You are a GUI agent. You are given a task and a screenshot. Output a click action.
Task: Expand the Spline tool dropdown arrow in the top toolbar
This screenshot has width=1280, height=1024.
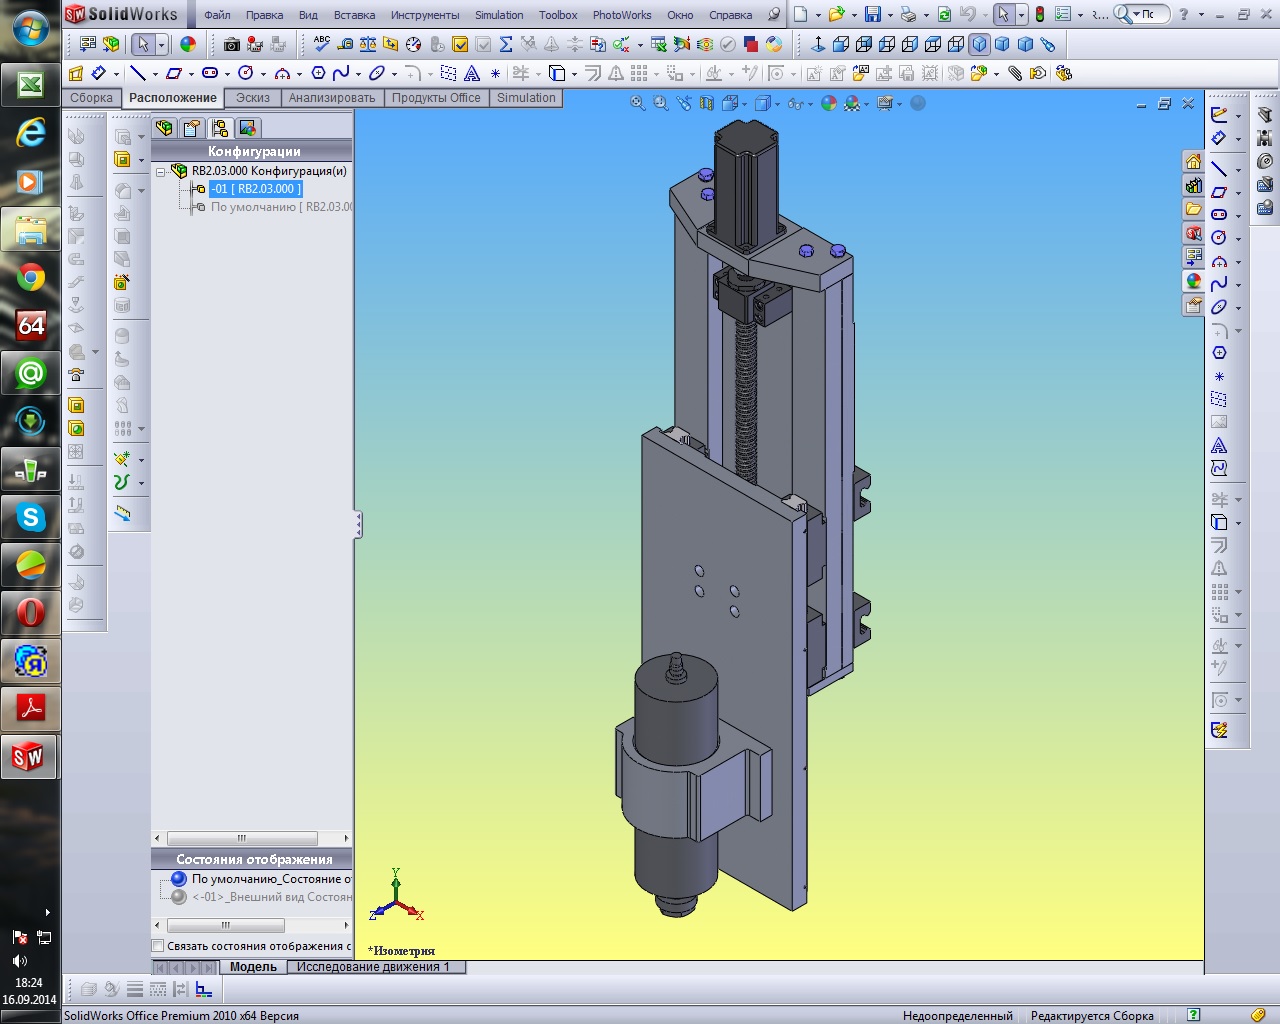[x=357, y=74]
